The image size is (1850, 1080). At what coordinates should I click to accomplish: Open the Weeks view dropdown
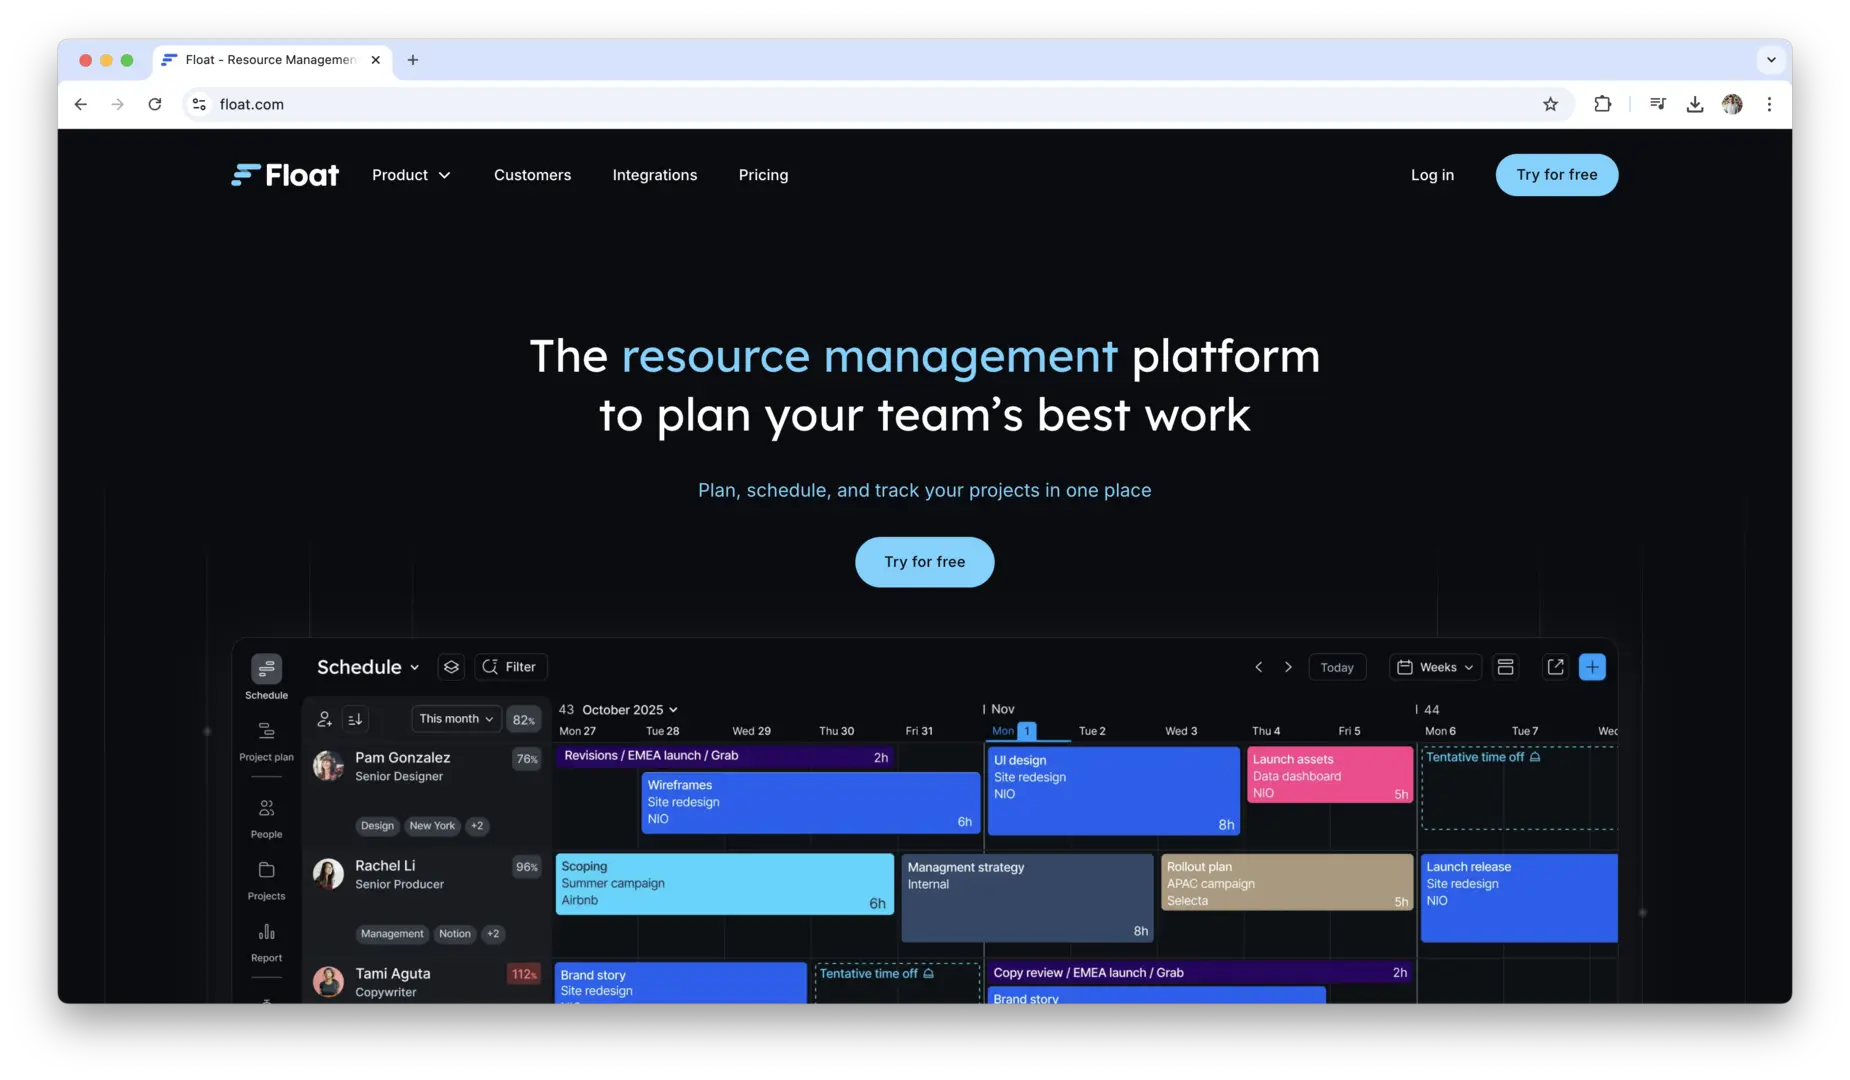coord(1435,667)
